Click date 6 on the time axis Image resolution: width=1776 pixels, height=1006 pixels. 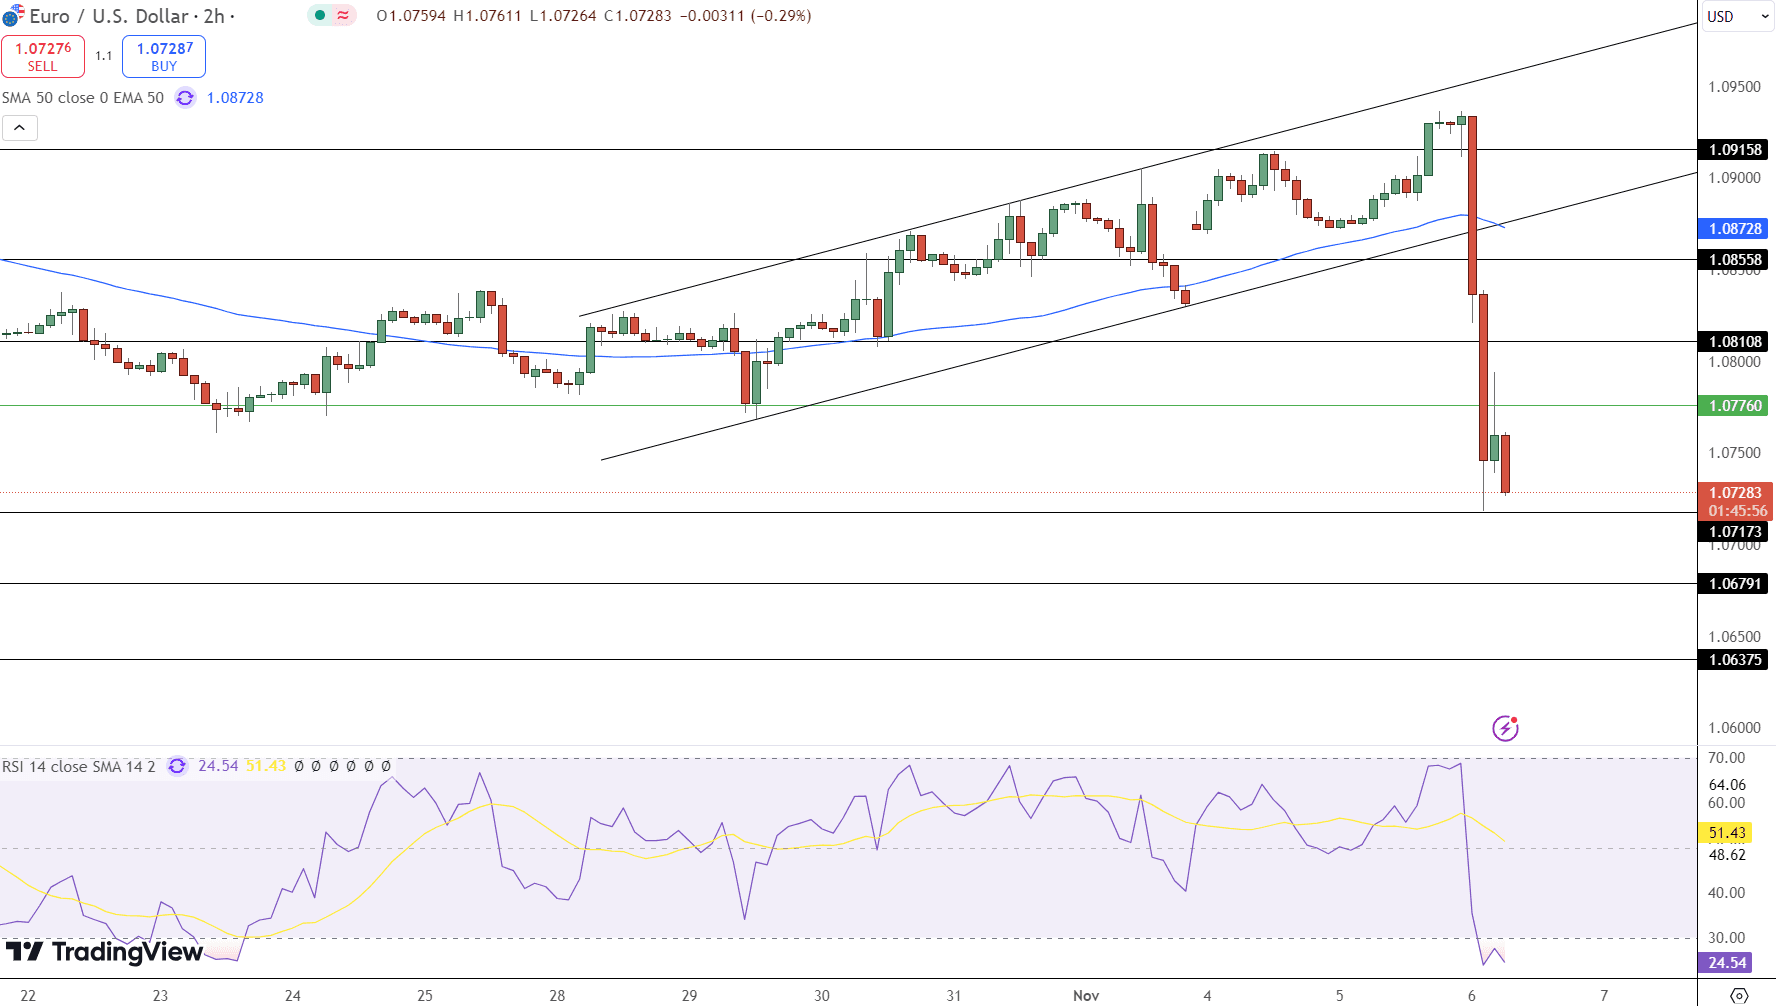click(x=1472, y=995)
